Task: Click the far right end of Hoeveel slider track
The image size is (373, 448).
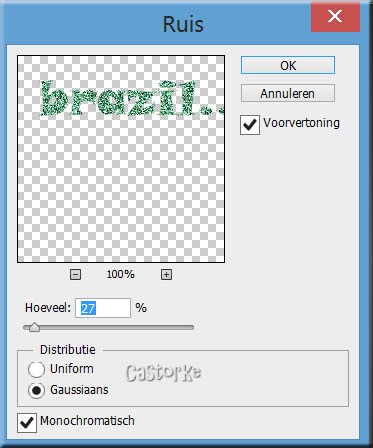Action: [x=191, y=328]
